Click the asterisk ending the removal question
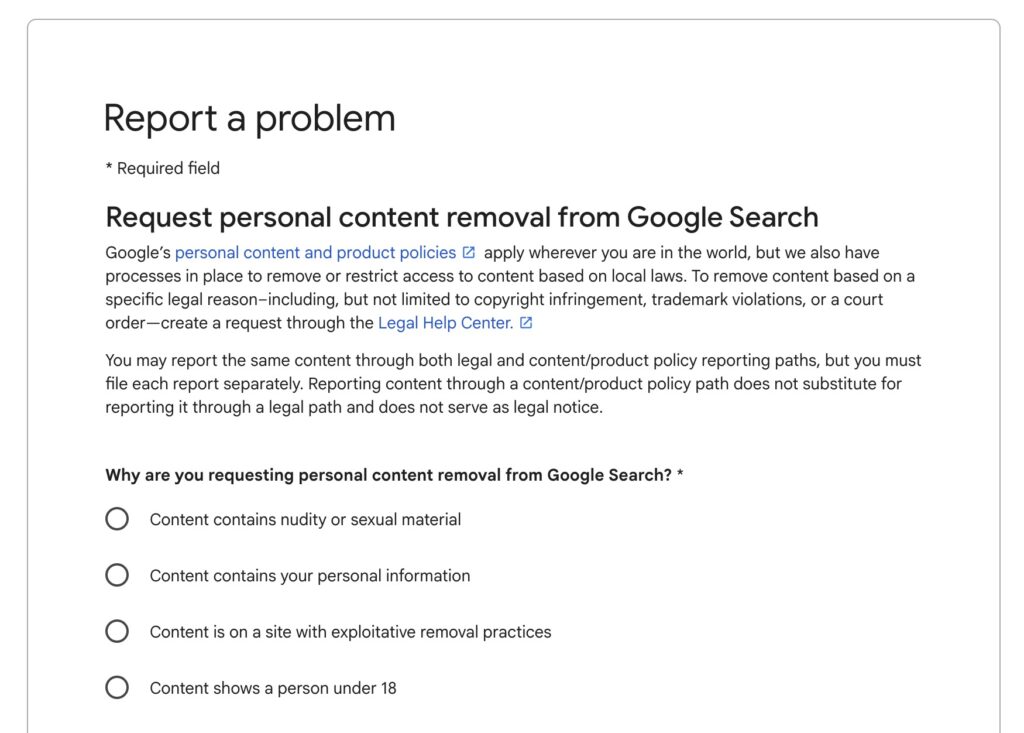The width and height of the screenshot is (1024, 733). click(680, 475)
